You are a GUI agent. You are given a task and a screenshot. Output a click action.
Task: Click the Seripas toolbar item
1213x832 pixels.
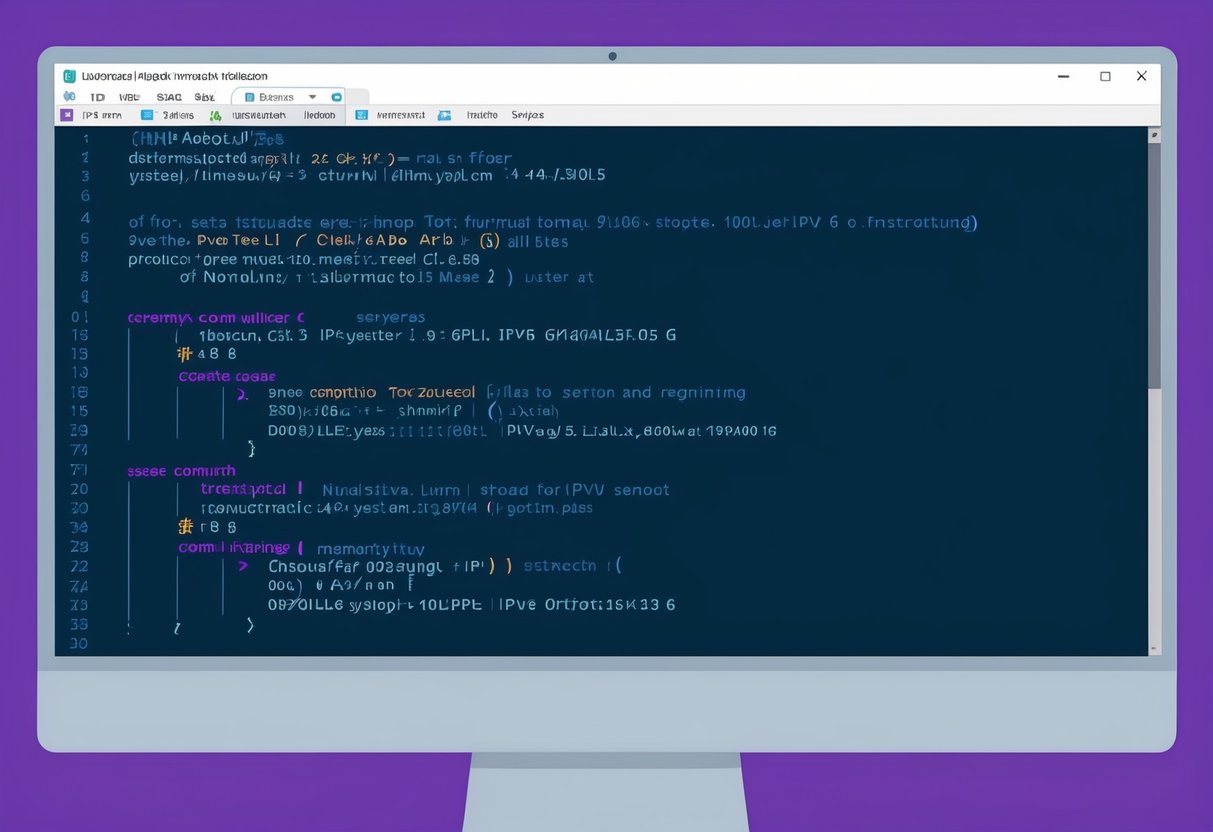click(527, 115)
